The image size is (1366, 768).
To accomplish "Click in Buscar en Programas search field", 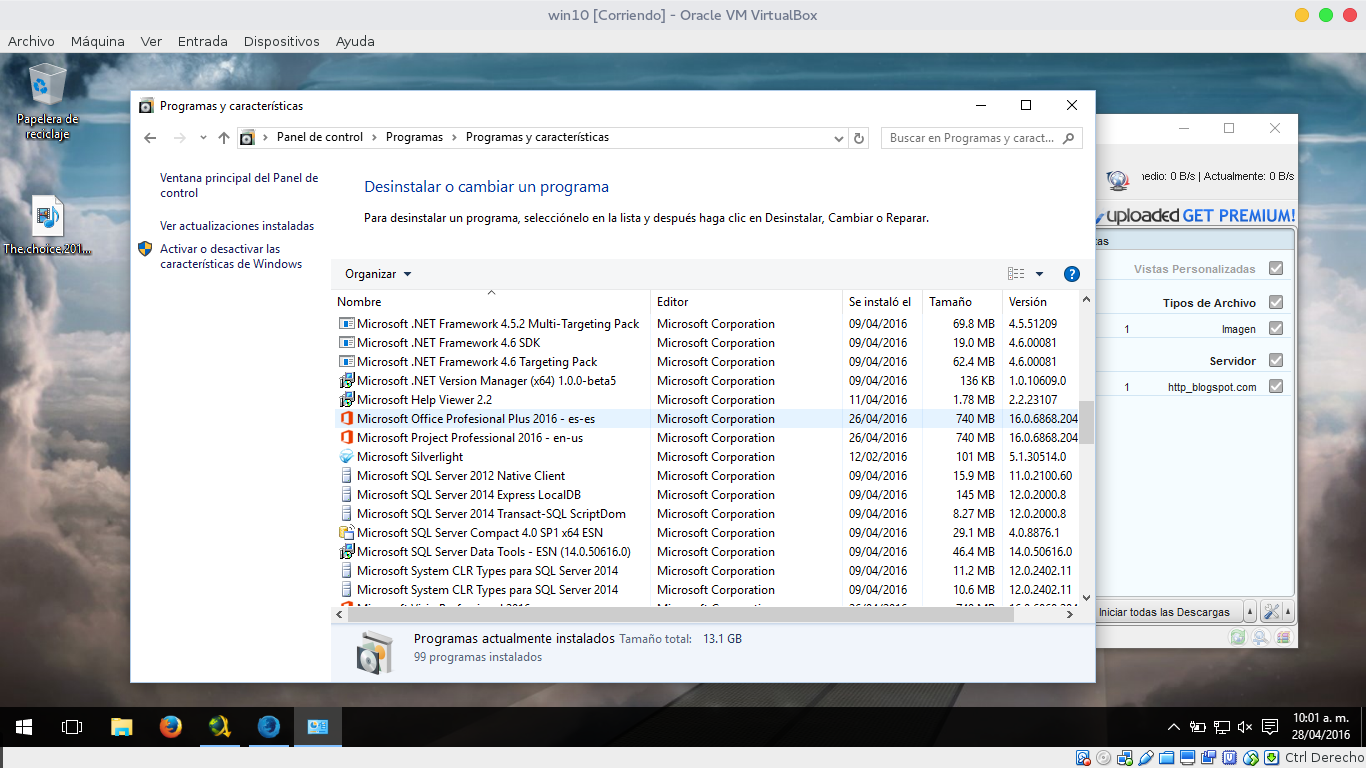I will pyautogui.click(x=971, y=138).
